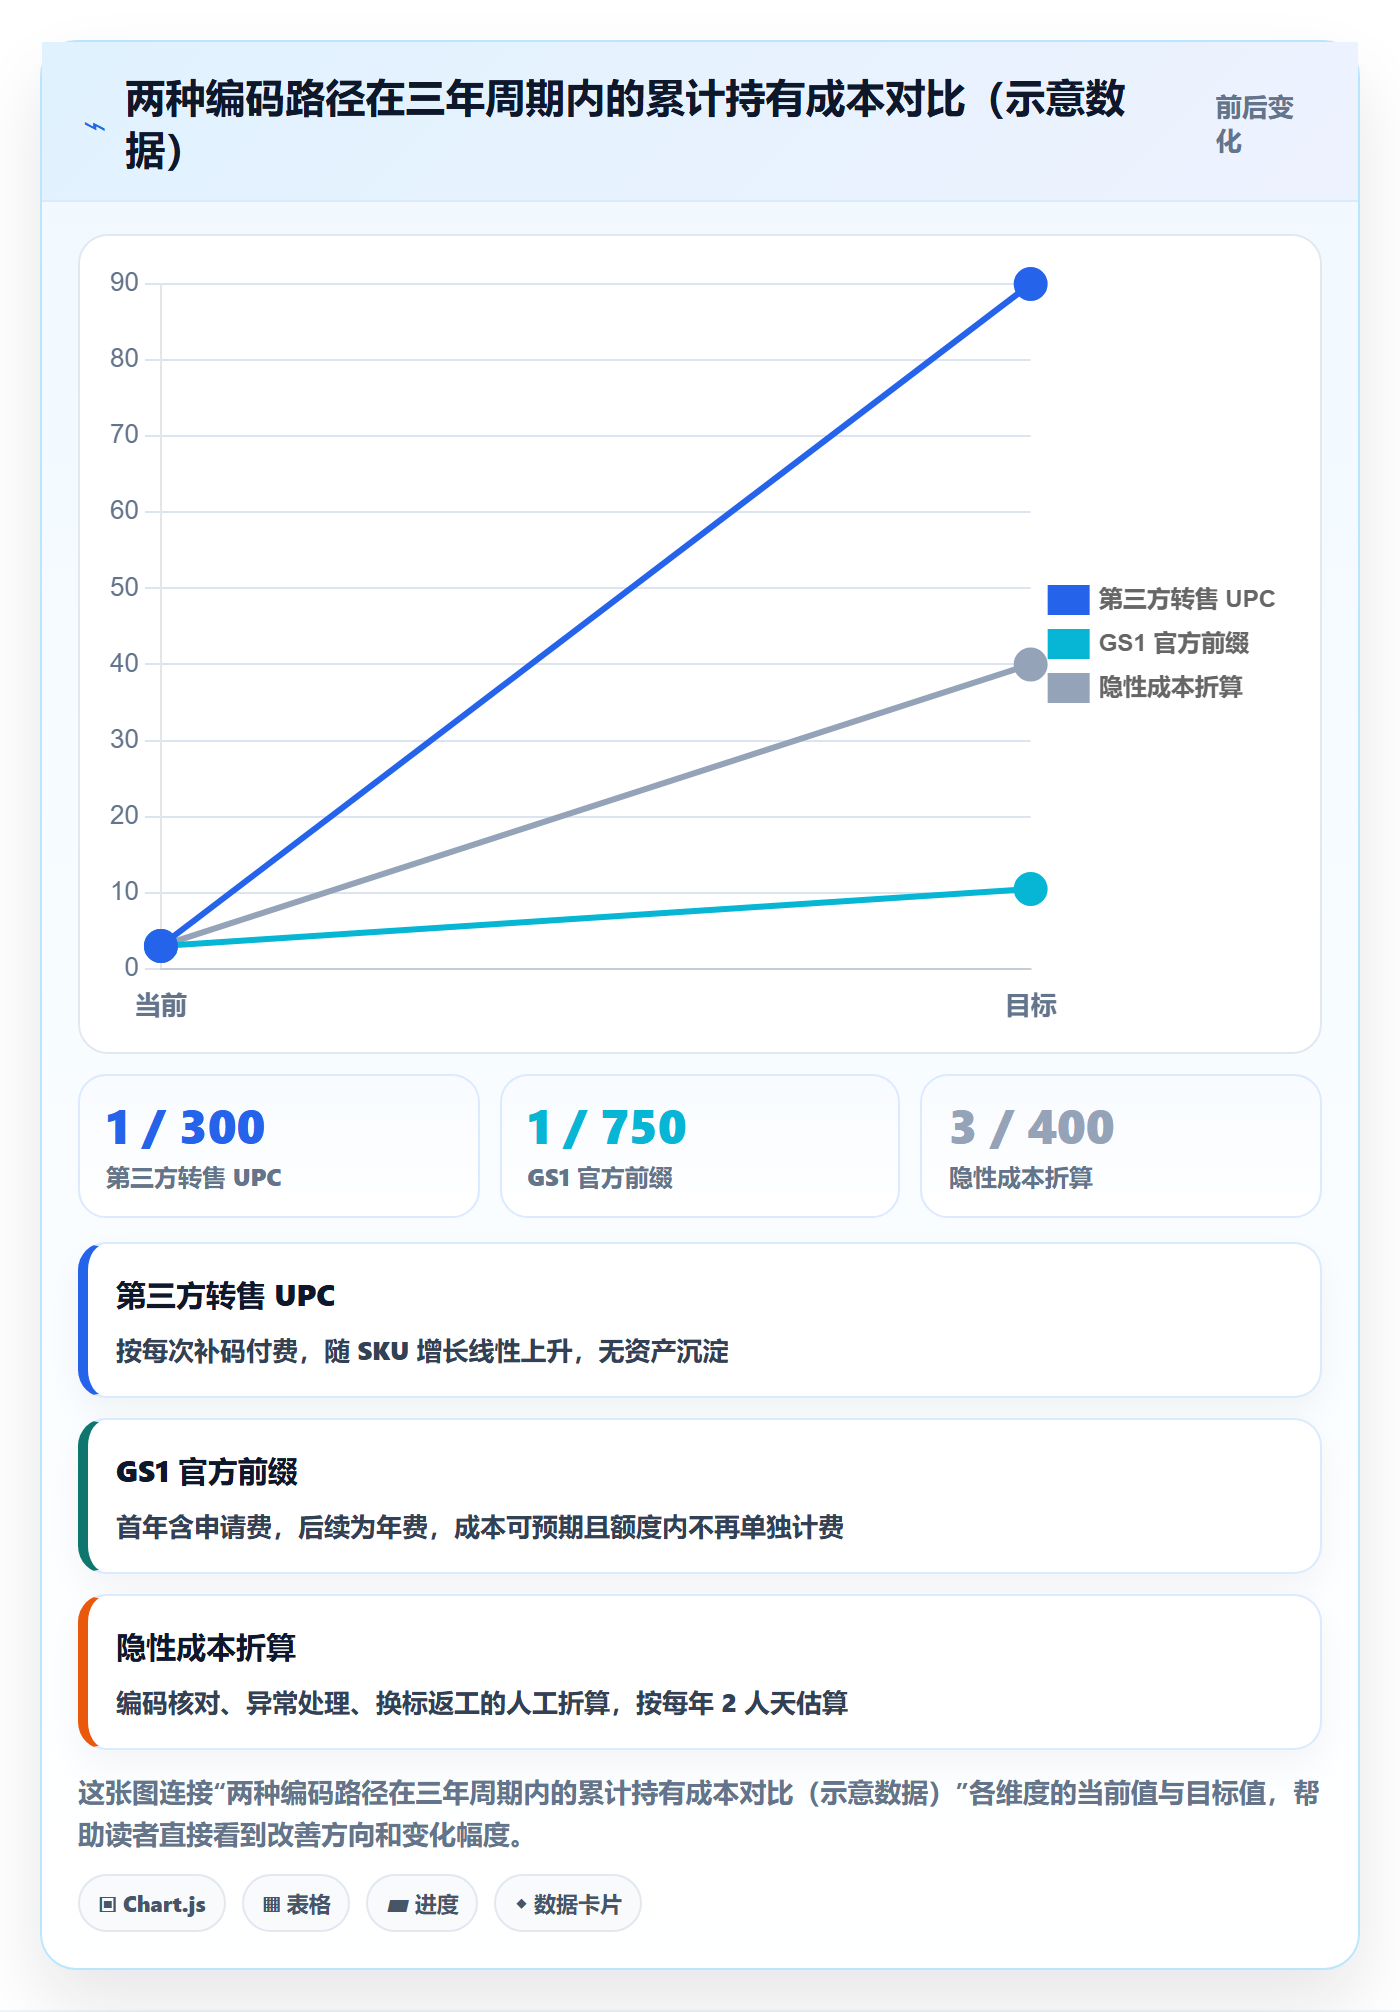1400x2012 pixels.
Task: Click the GS1 官方前缀 legend label text
Action: click(1174, 643)
